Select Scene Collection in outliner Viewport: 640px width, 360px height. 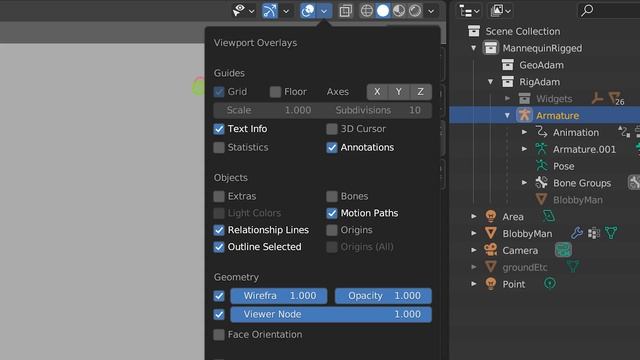coord(522,31)
